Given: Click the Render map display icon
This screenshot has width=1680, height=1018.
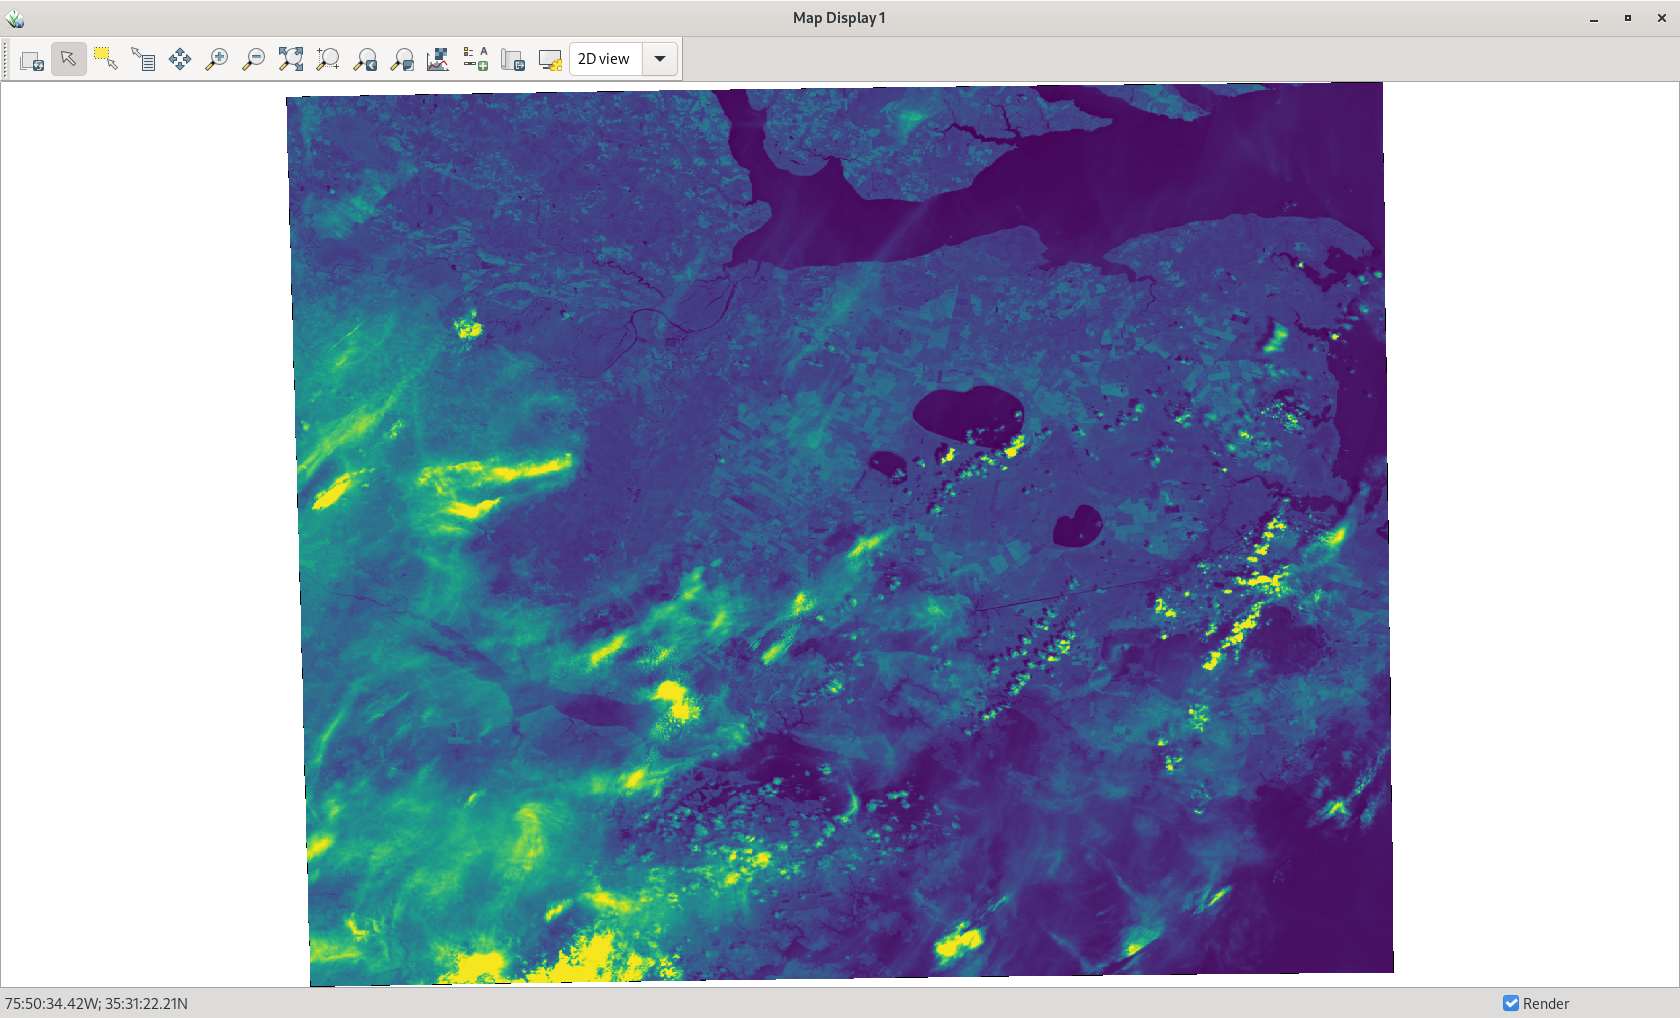Looking at the screenshot, I should click(x=32, y=60).
